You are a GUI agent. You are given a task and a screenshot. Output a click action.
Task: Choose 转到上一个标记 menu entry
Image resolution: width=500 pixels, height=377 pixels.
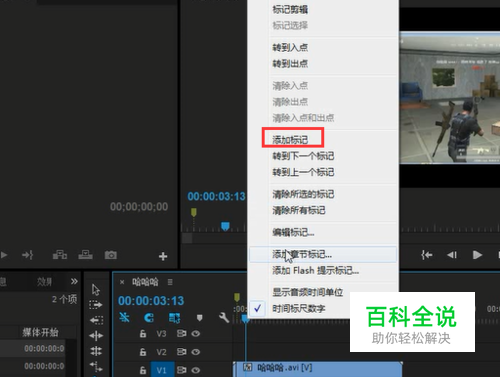303,172
